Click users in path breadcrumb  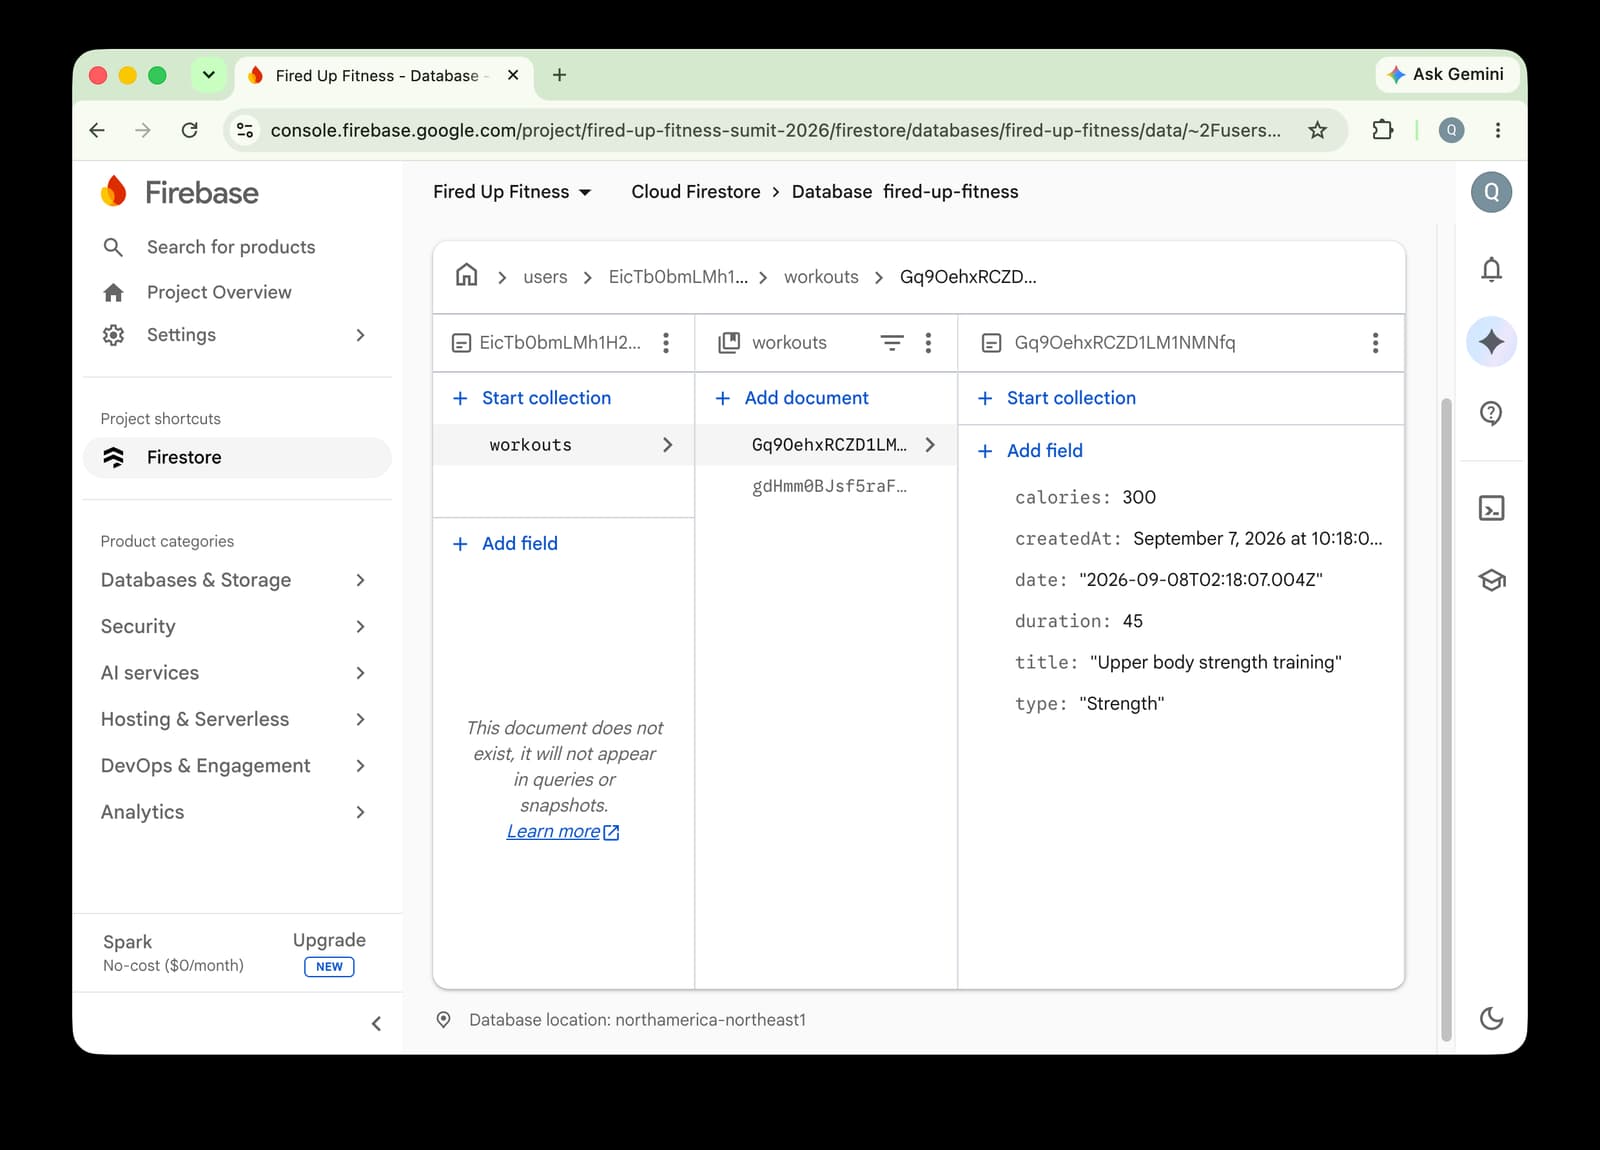click(545, 277)
